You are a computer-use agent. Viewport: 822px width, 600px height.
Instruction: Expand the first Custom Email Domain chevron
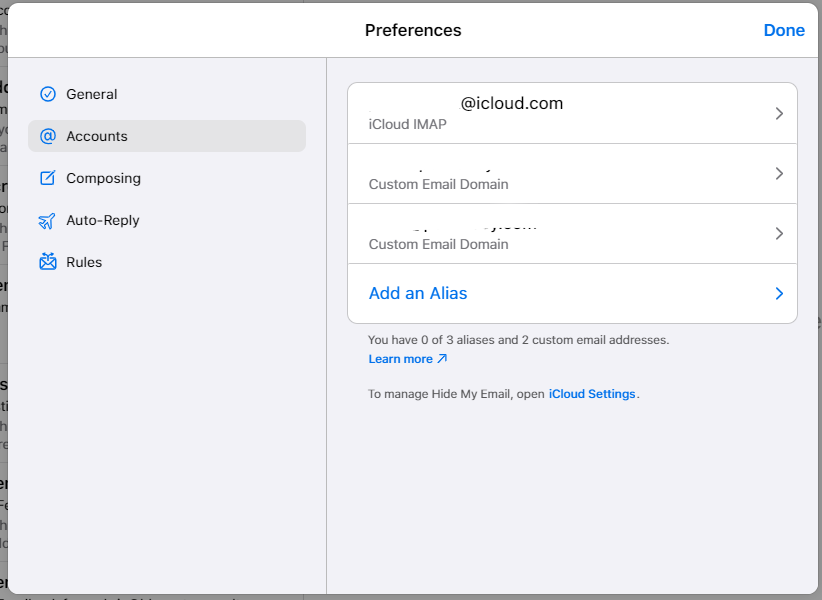click(779, 174)
